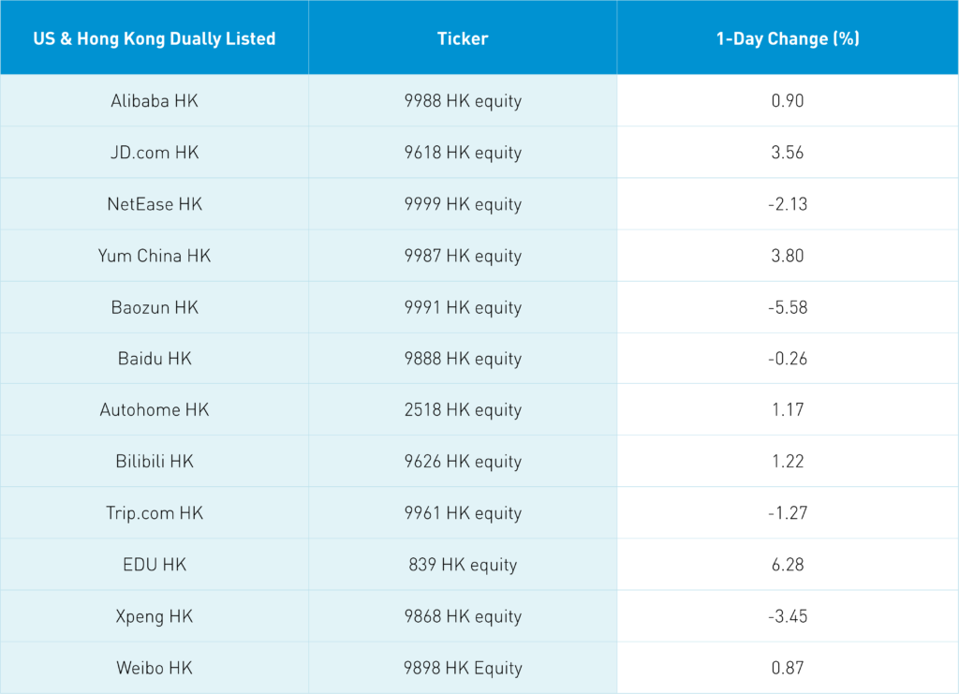
Task: Click JD.com change value 3.56
Action: (787, 153)
